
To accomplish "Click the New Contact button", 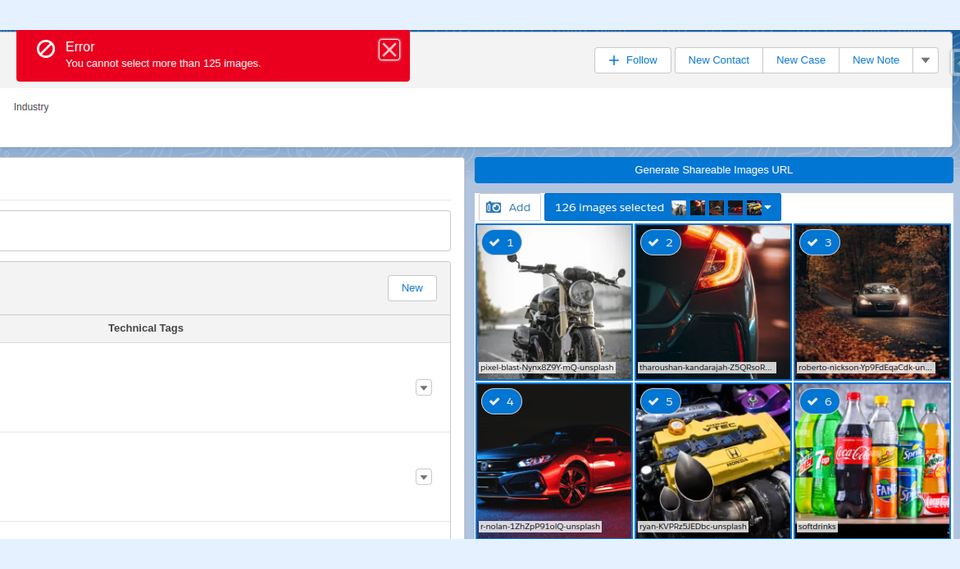I will 718,60.
